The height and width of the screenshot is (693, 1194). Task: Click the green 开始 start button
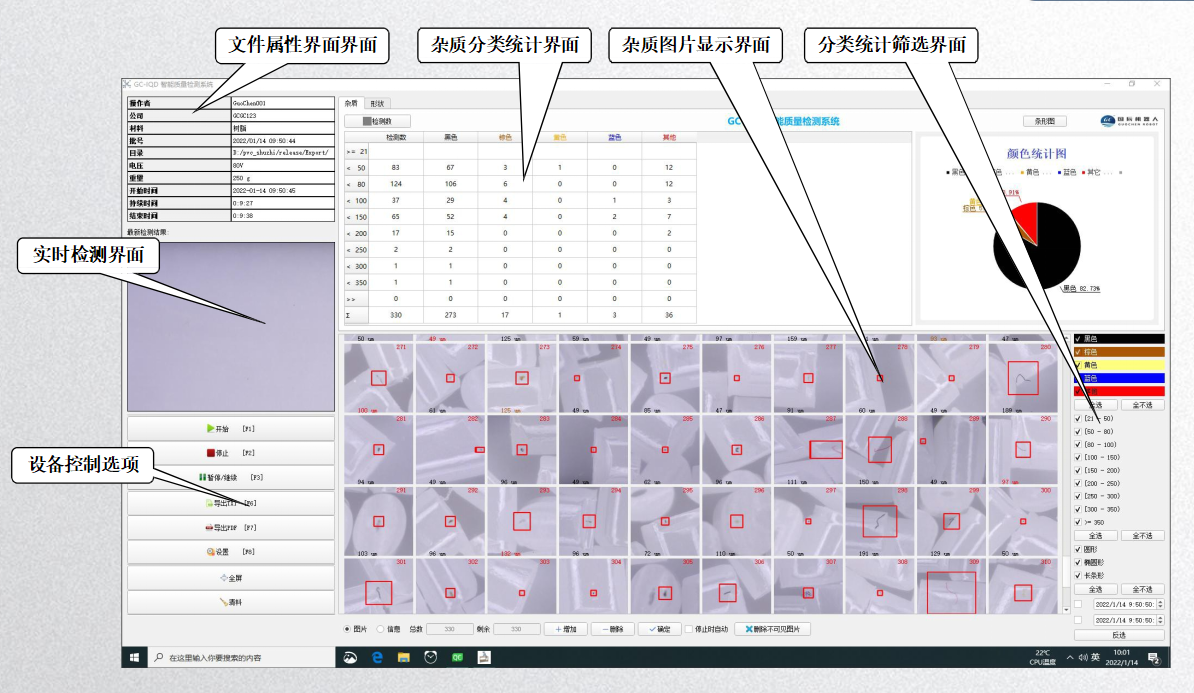point(230,428)
